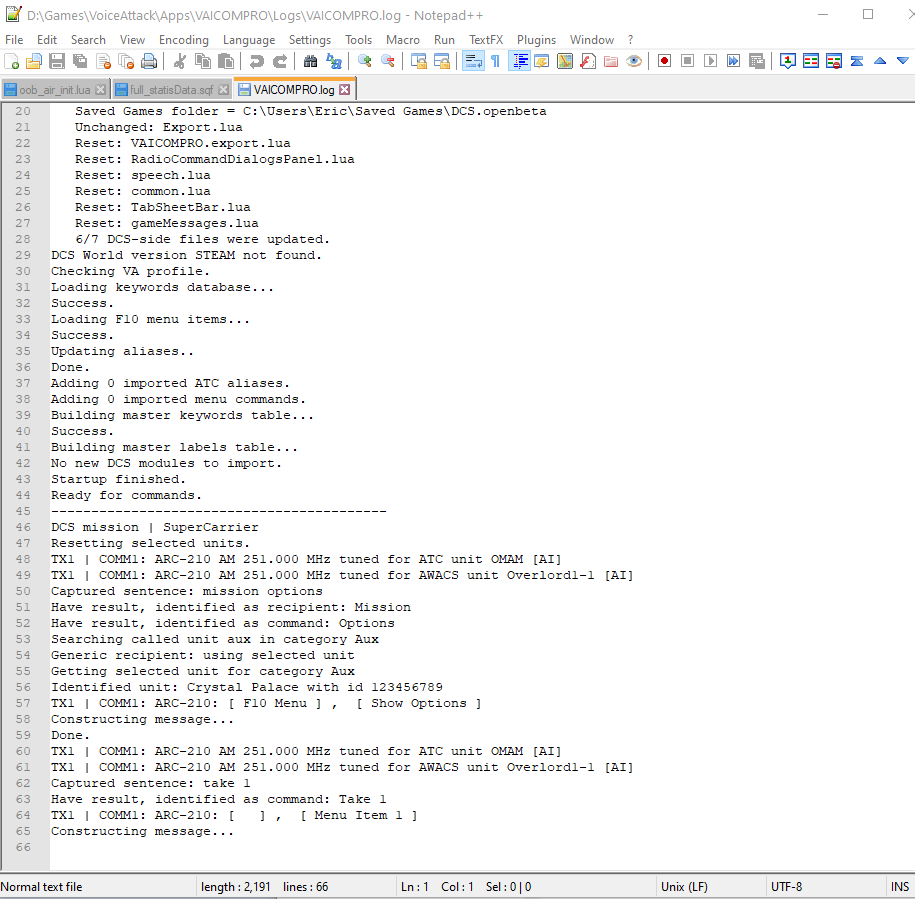The width and height of the screenshot is (915, 899).
Task: Start macro recording with red dot button
Action: pos(664,61)
